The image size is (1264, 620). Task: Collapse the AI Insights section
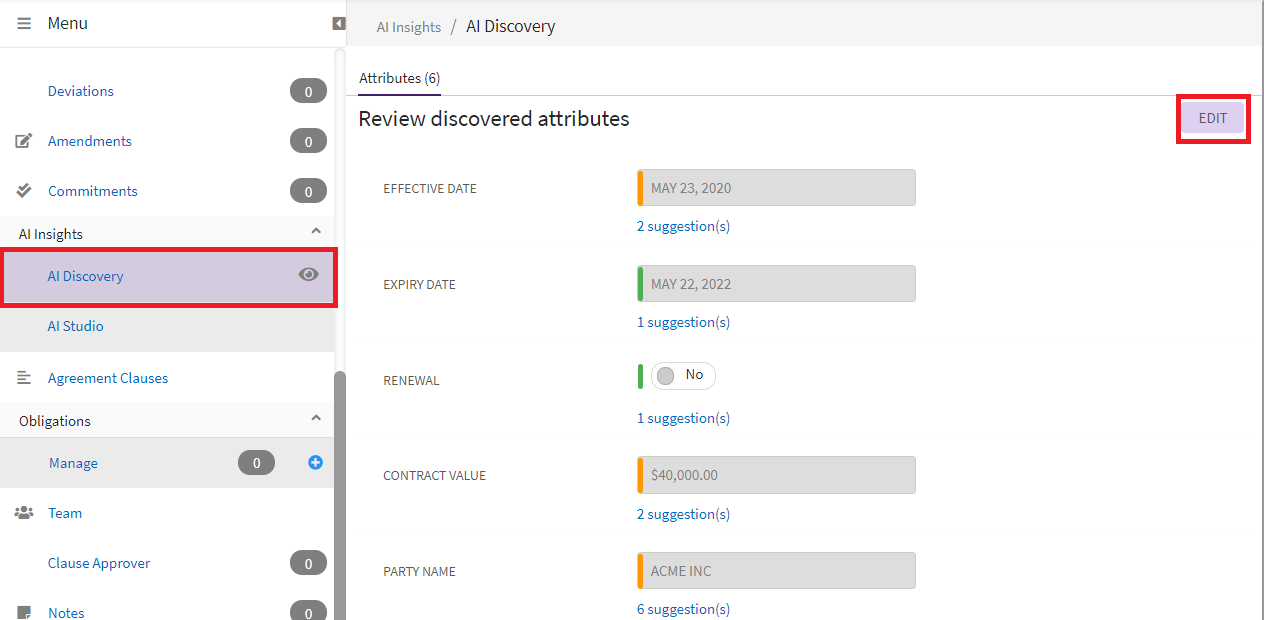(316, 232)
